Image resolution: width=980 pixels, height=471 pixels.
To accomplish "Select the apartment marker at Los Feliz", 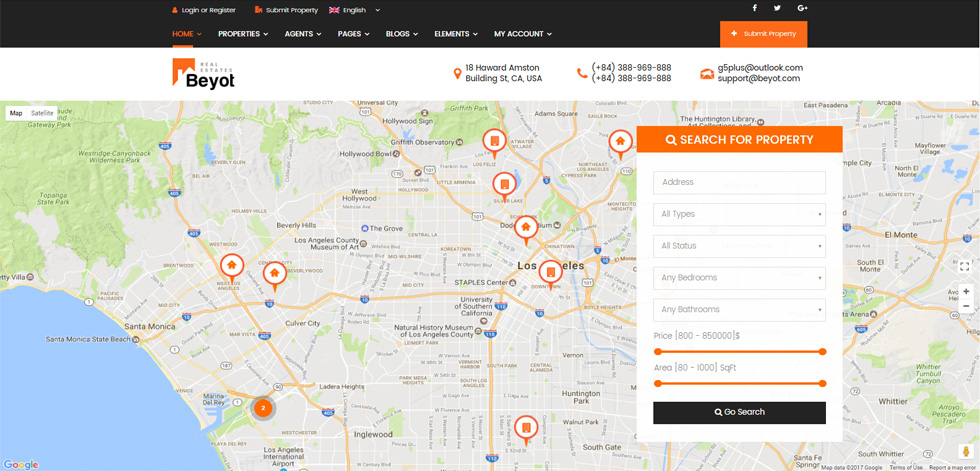I will tap(494, 144).
